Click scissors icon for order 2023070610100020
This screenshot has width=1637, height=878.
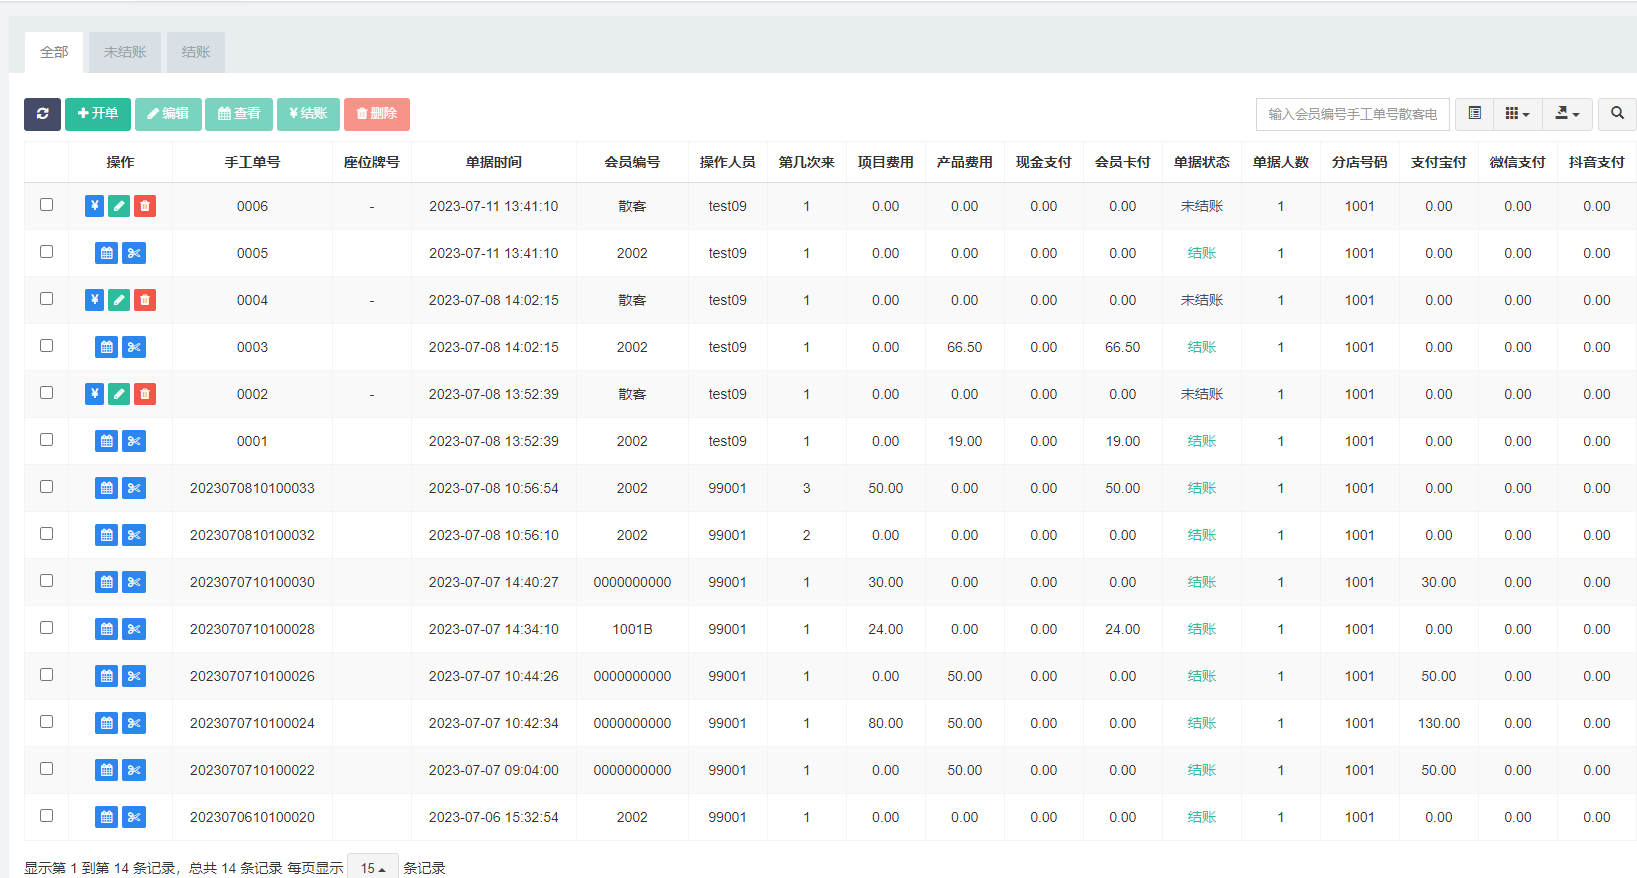[x=134, y=817]
